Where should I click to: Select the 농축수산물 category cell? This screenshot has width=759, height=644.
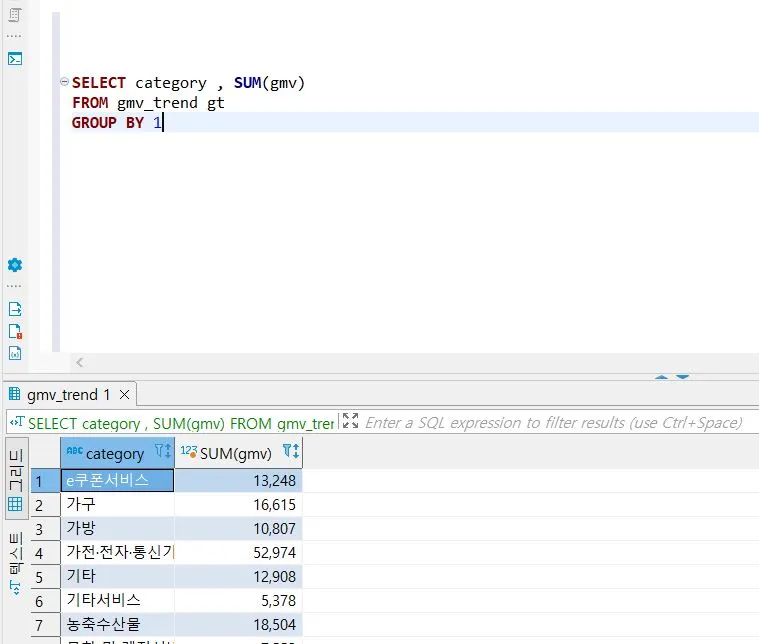117,624
